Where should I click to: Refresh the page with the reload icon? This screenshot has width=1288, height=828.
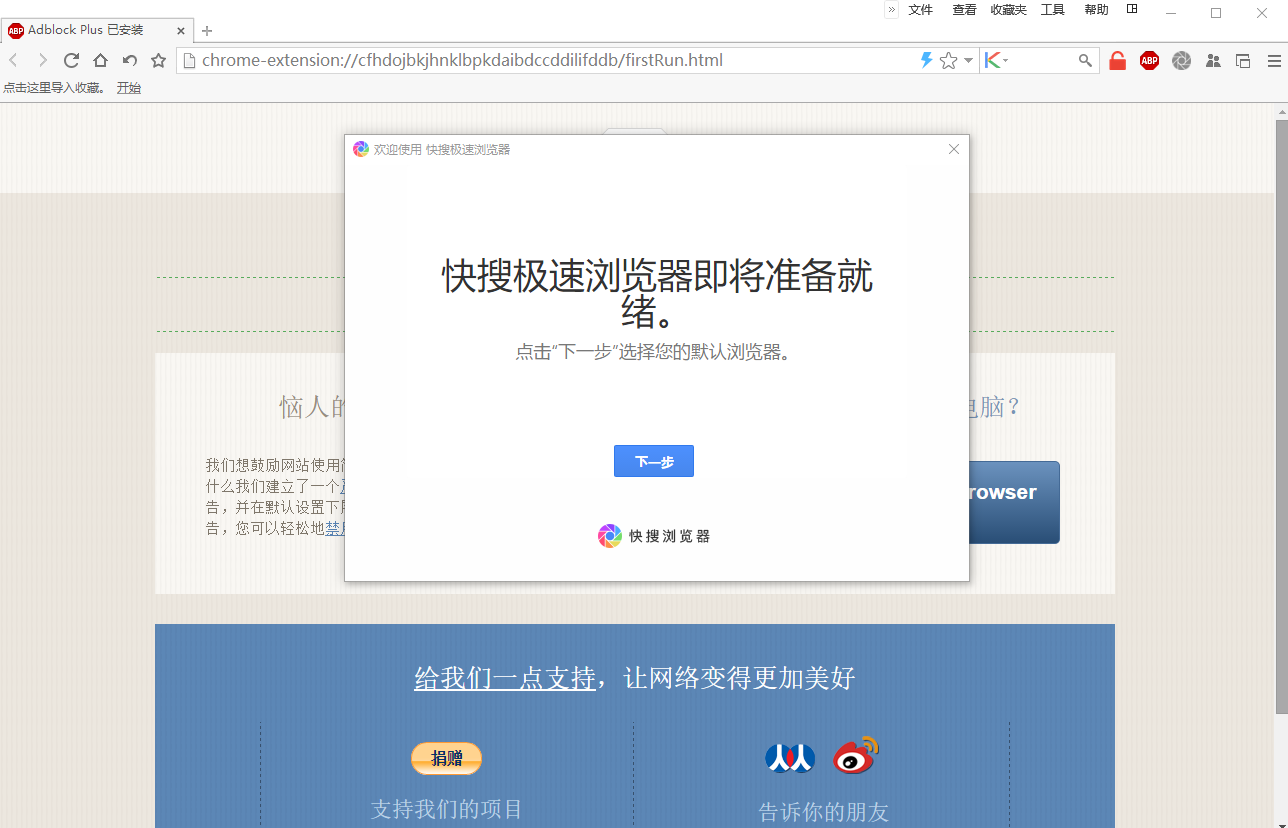click(71, 60)
